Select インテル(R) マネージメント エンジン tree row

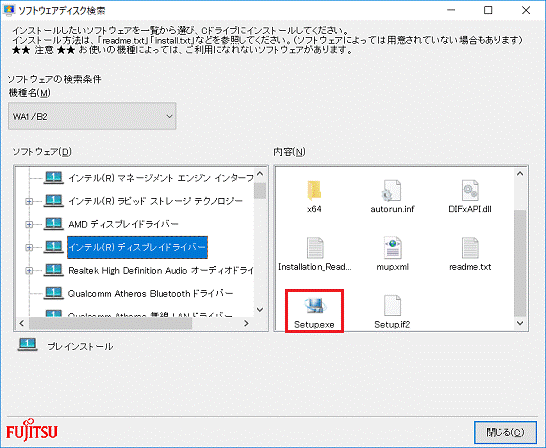[161, 178]
